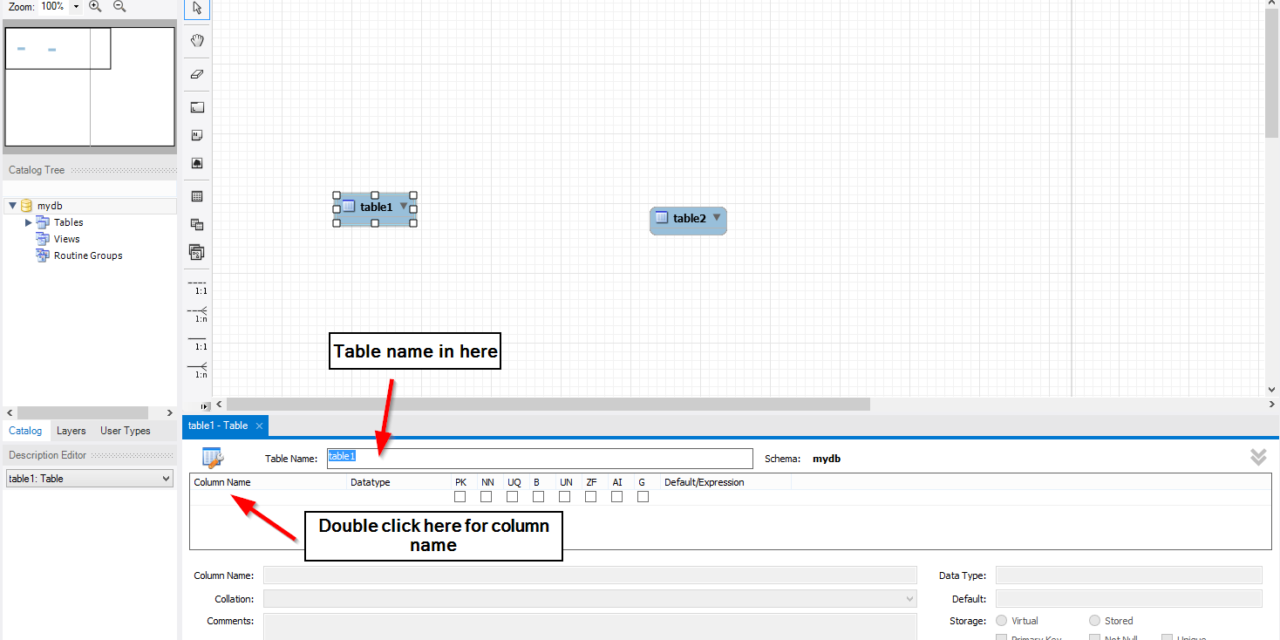Click the canvas horizontal scrollbar thumb
Image resolution: width=1280 pixels, height=640 pixels.
[x=540, y=405]
